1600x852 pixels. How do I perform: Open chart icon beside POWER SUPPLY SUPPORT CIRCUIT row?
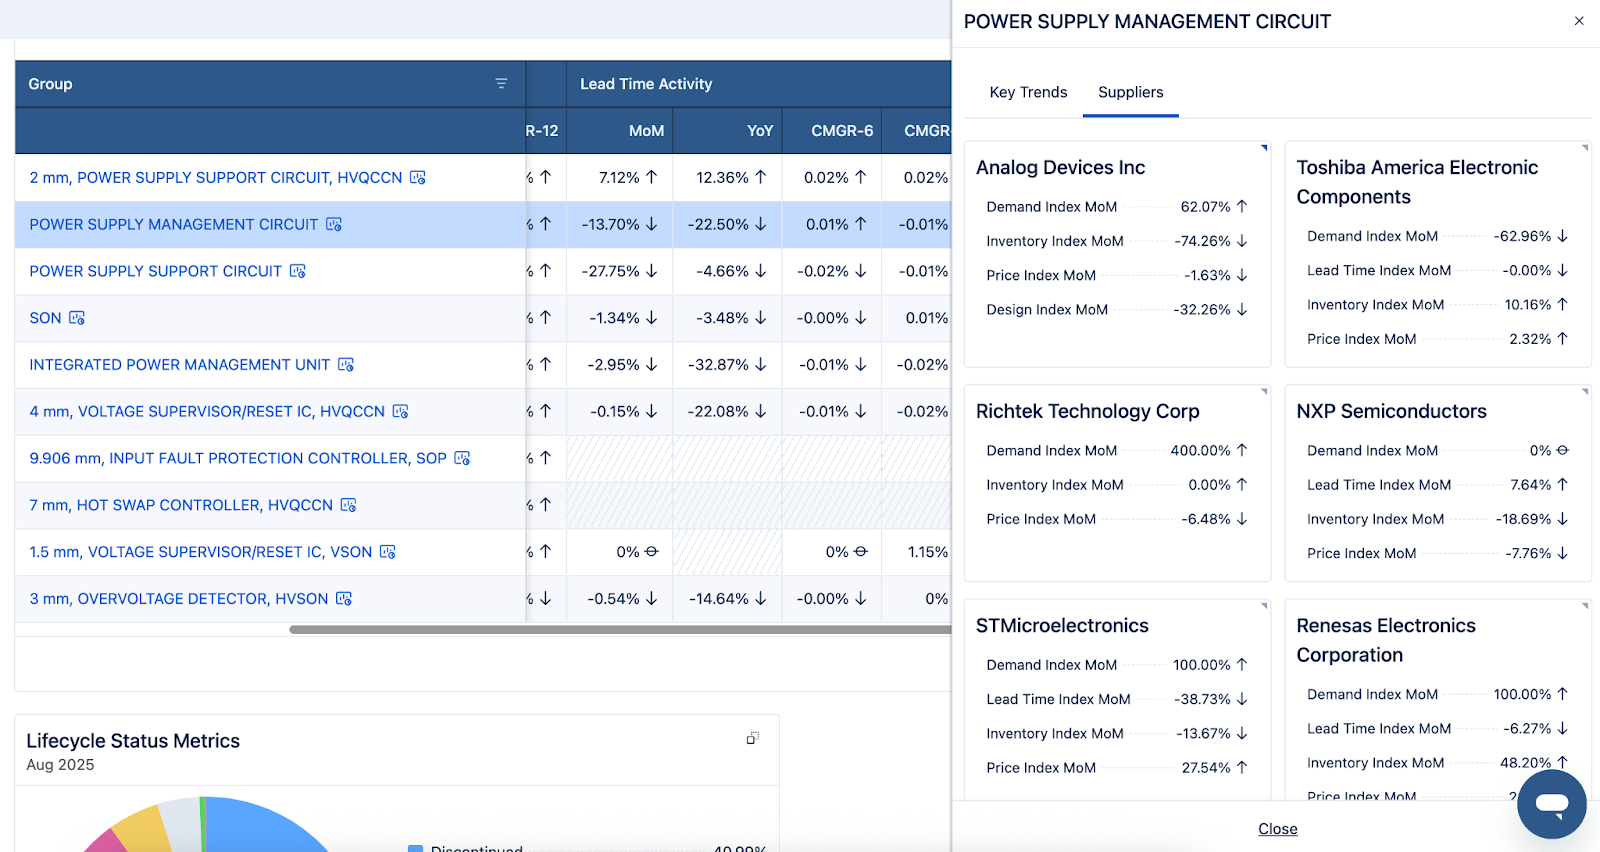(x=298, y=271)
